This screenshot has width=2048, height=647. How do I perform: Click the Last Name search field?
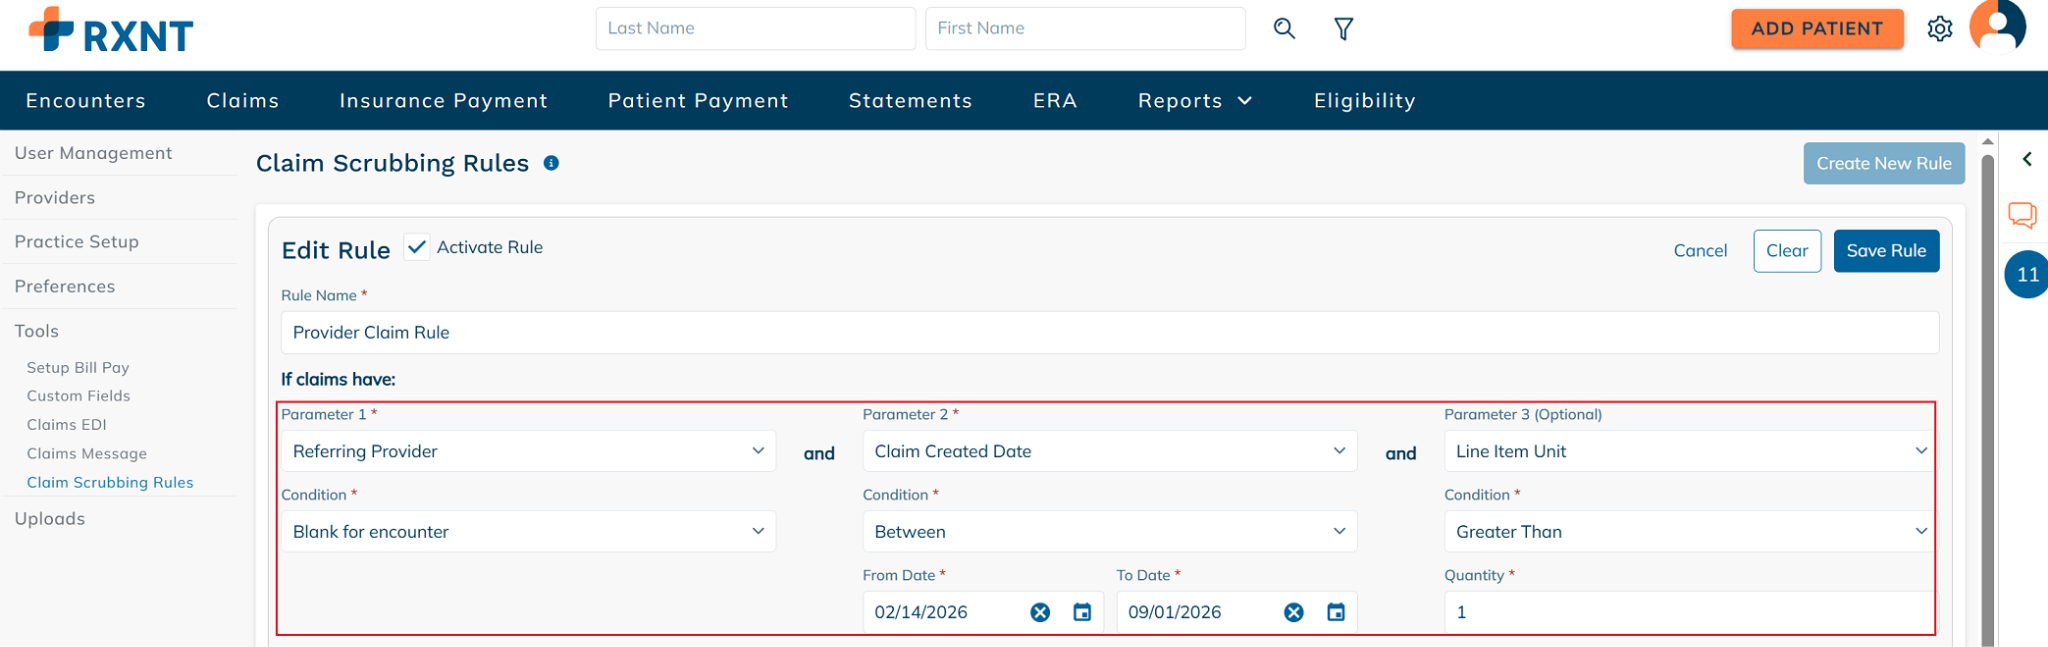(x=756, y=29)
